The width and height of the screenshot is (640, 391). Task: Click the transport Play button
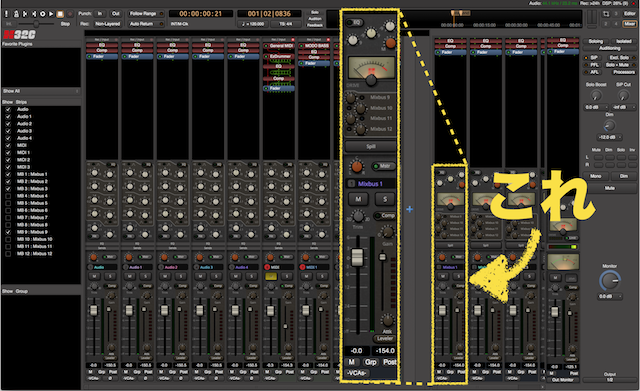(51, 14)
